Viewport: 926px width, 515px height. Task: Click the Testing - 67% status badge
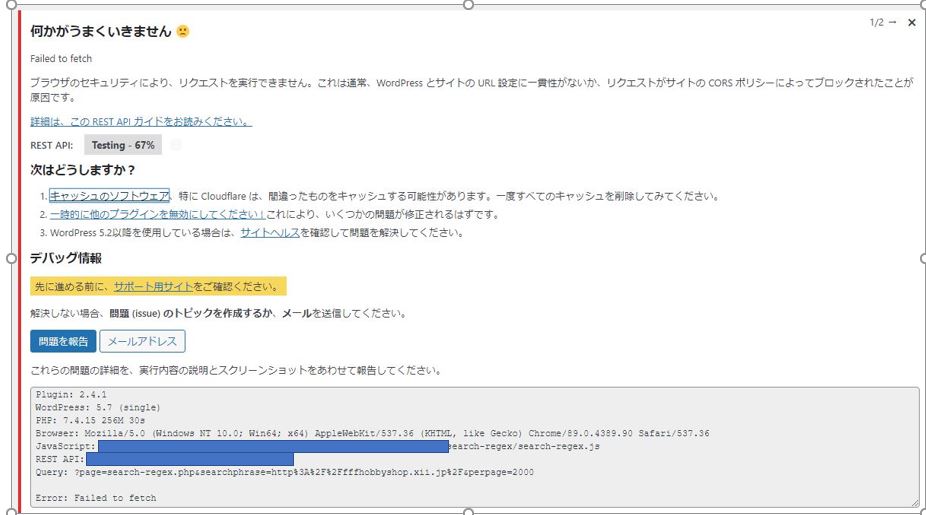click(123, 145)
